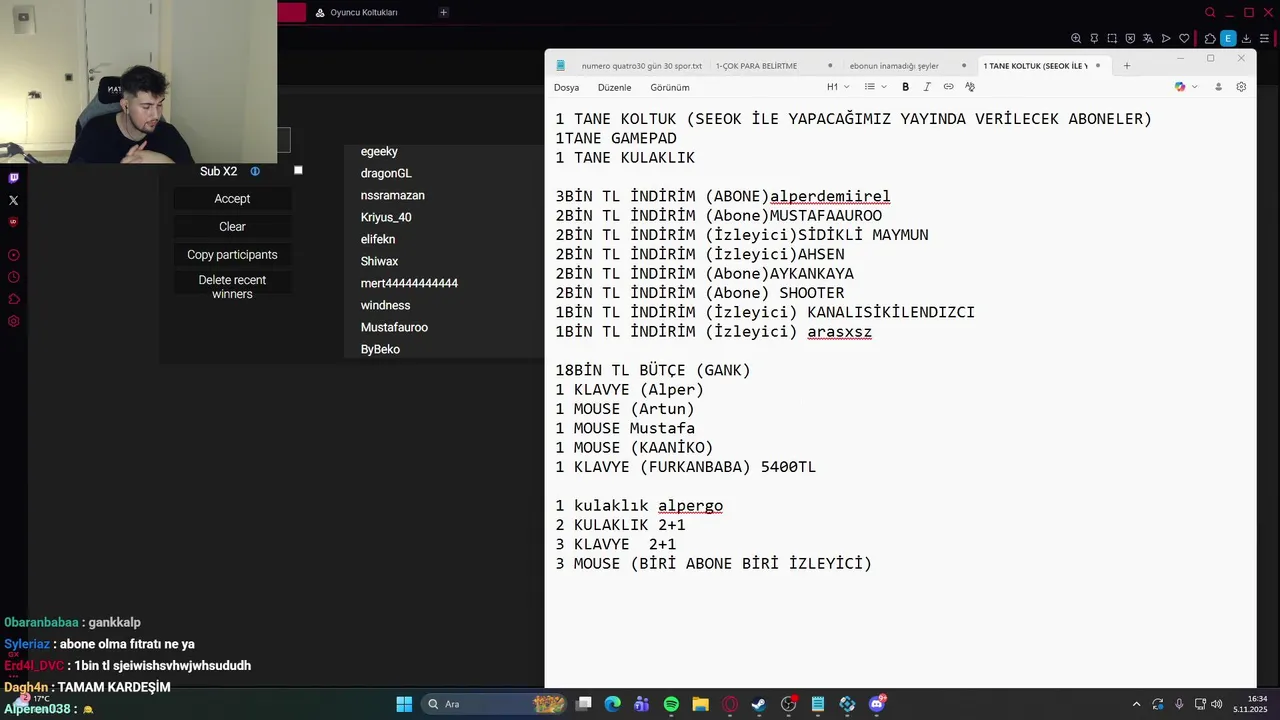The width and height of the screenshot is (1280, 720).
Task: Open the X (Twitter) sidebar icon
Action: 13,200
